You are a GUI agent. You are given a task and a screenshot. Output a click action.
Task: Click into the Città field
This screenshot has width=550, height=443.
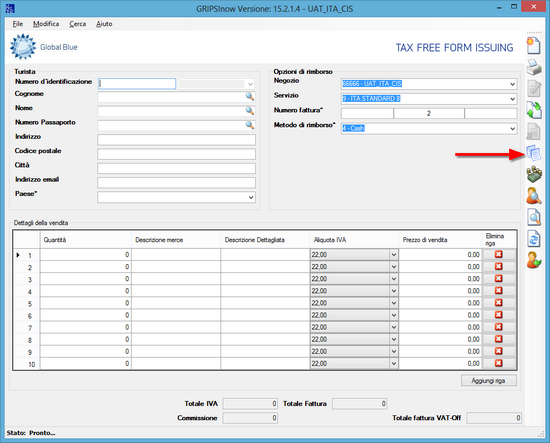click(176, 168)
